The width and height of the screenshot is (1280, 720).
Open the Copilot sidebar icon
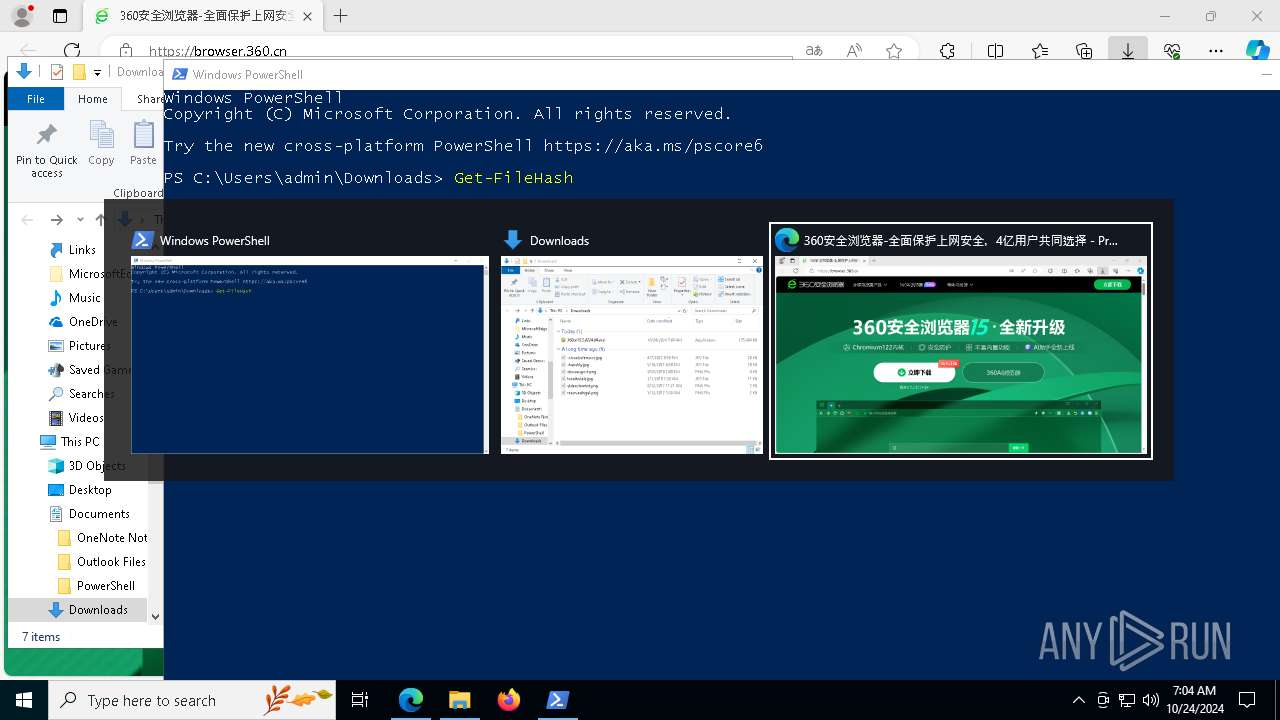[x=1258, y=51]
